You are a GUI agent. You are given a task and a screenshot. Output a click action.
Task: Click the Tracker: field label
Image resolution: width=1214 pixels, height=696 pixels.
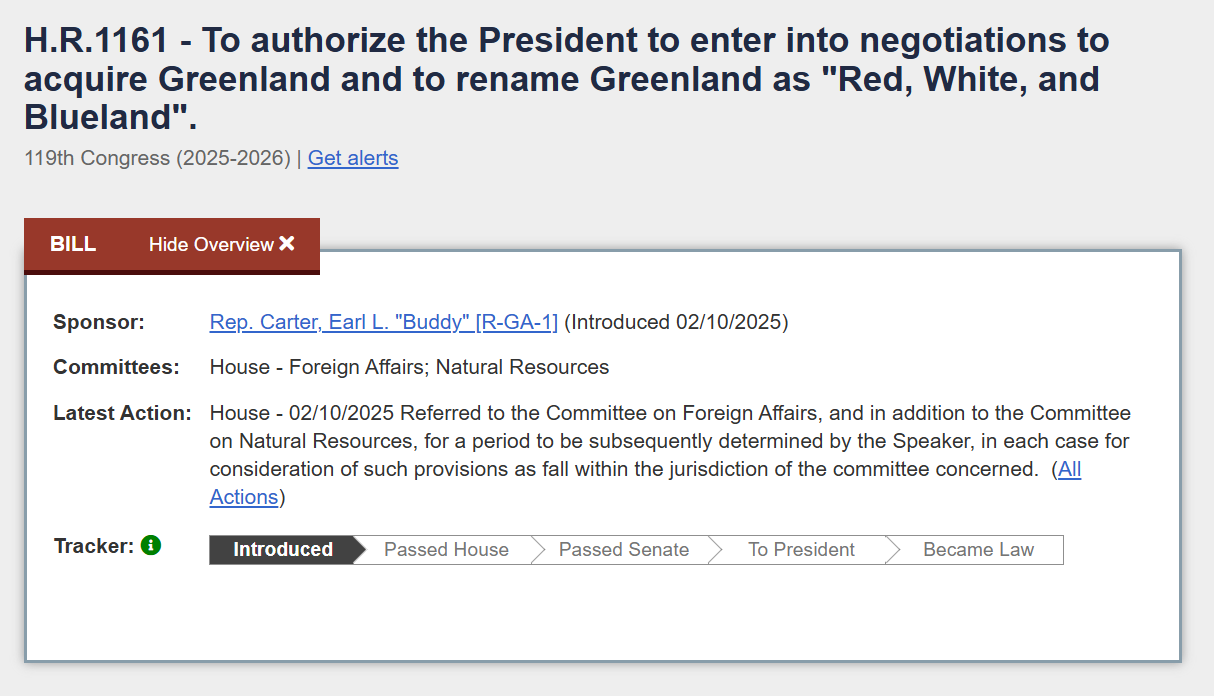[x=94, y=546]
